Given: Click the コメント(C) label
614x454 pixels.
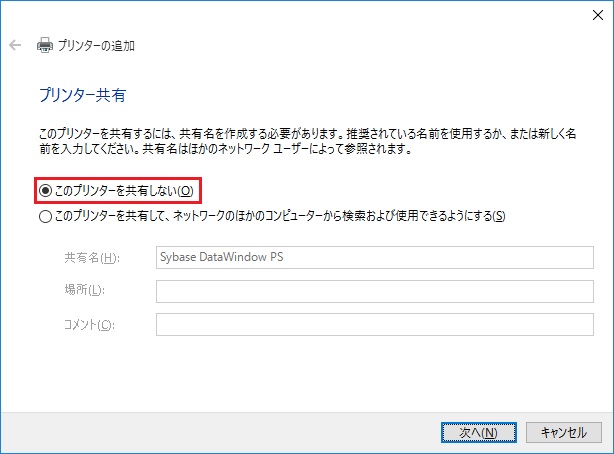Looking at the screenshot, I should click(x=89, y=324).
